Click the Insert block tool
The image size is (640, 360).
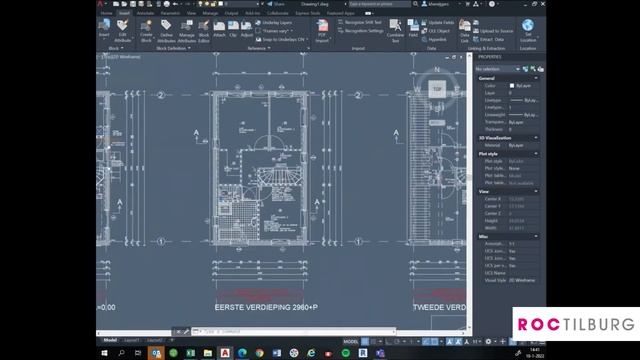pyautogui.click(x=104, y=29)
